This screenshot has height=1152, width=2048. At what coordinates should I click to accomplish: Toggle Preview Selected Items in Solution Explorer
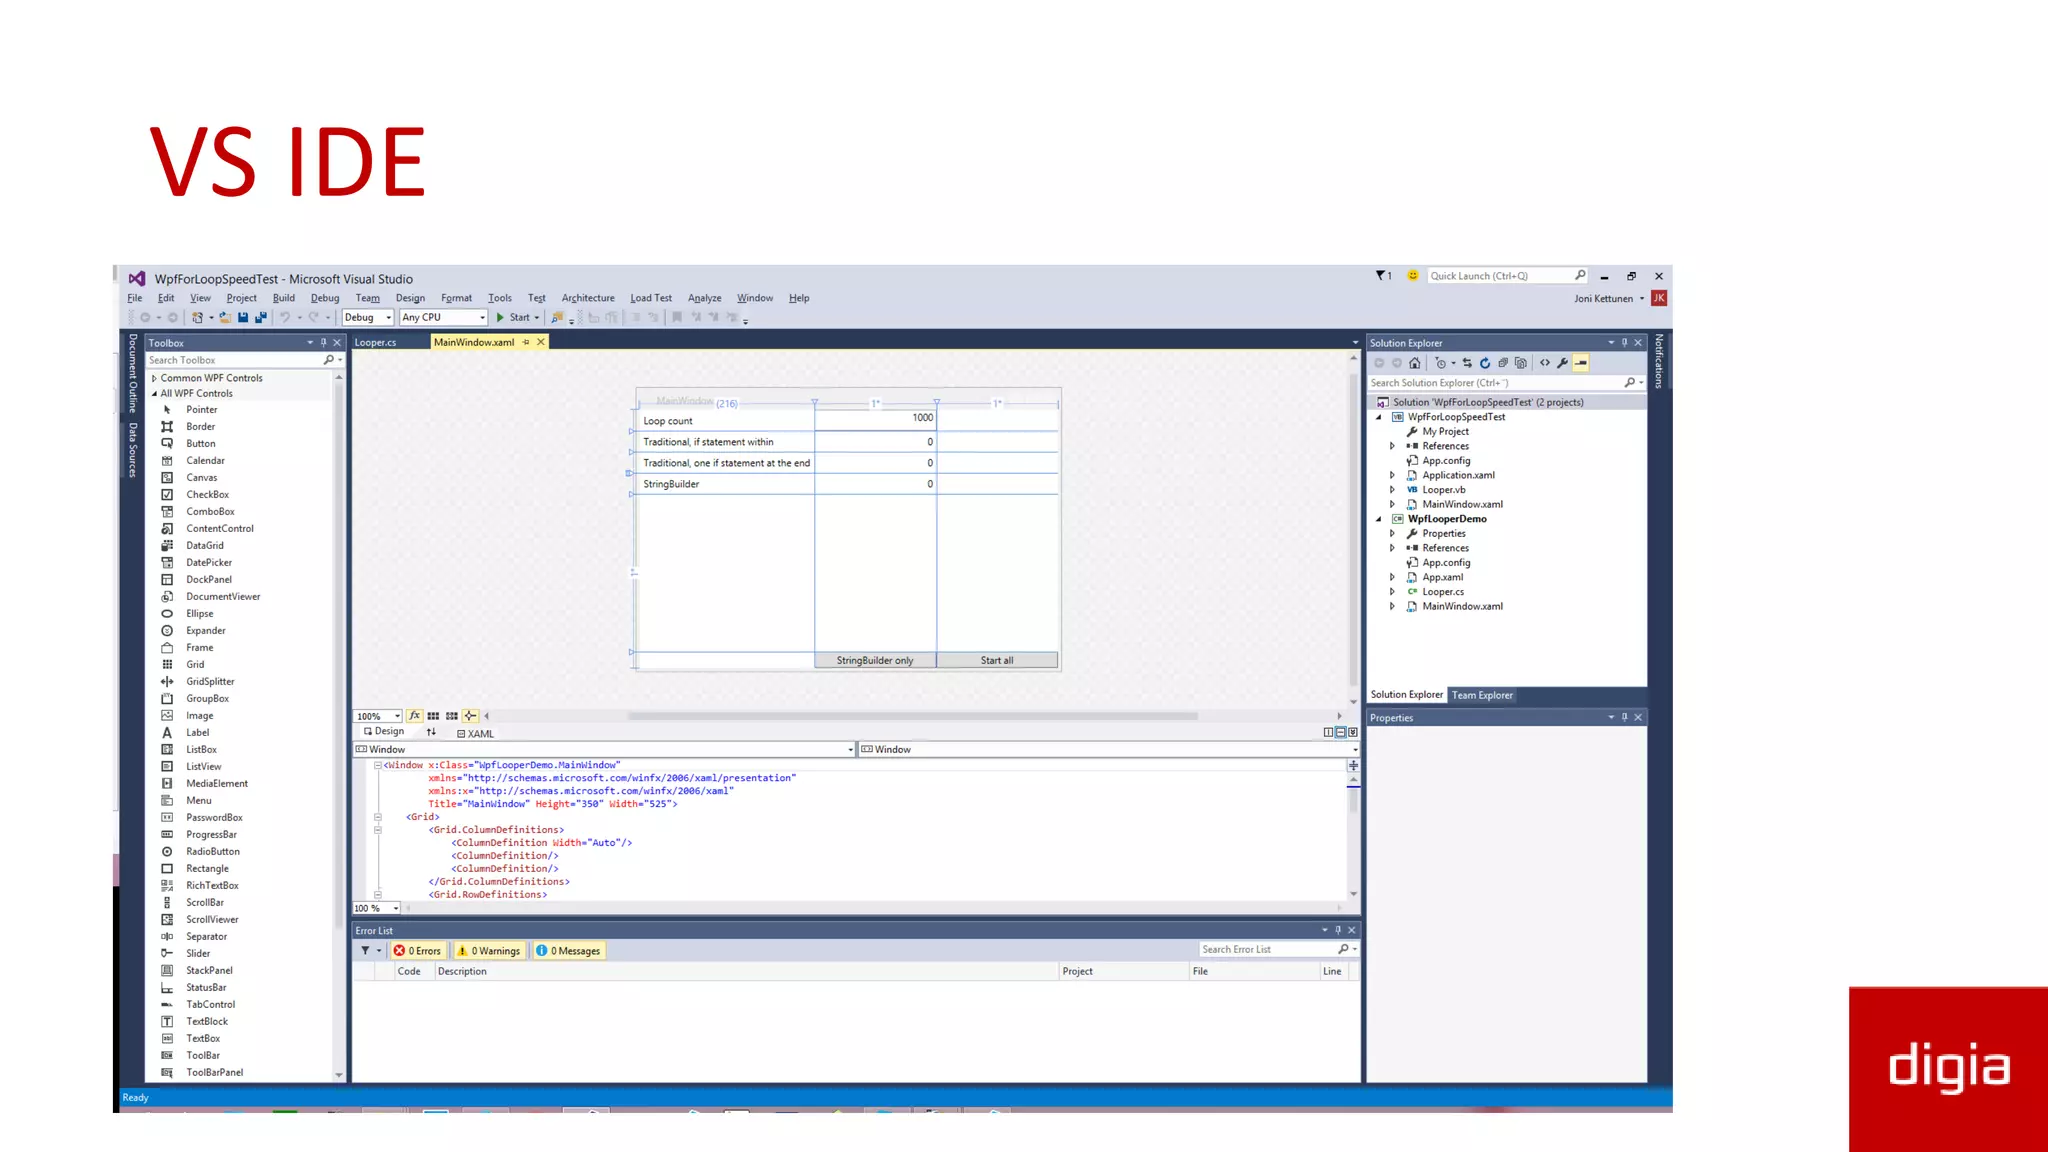(x=1581, y=363)
